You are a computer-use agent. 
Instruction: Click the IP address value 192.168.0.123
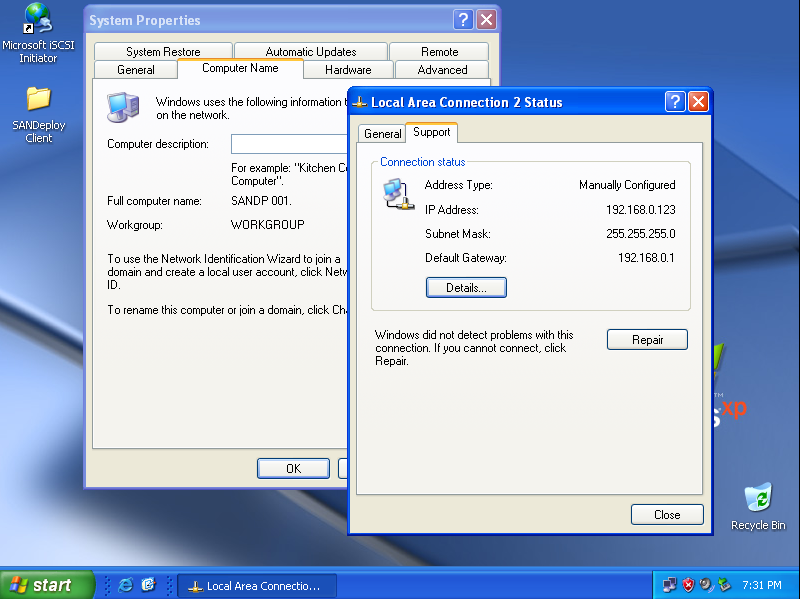point(640,210)
